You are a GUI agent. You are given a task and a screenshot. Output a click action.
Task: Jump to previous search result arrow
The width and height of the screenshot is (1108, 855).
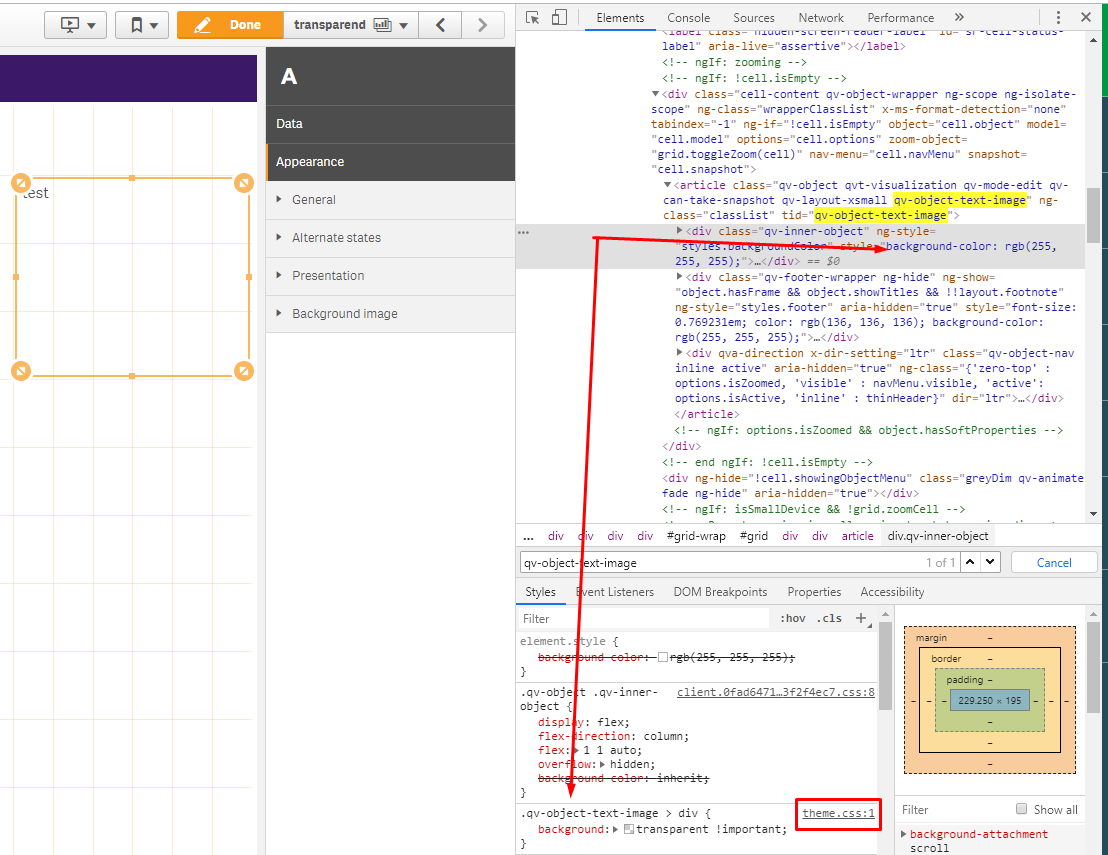969,563
